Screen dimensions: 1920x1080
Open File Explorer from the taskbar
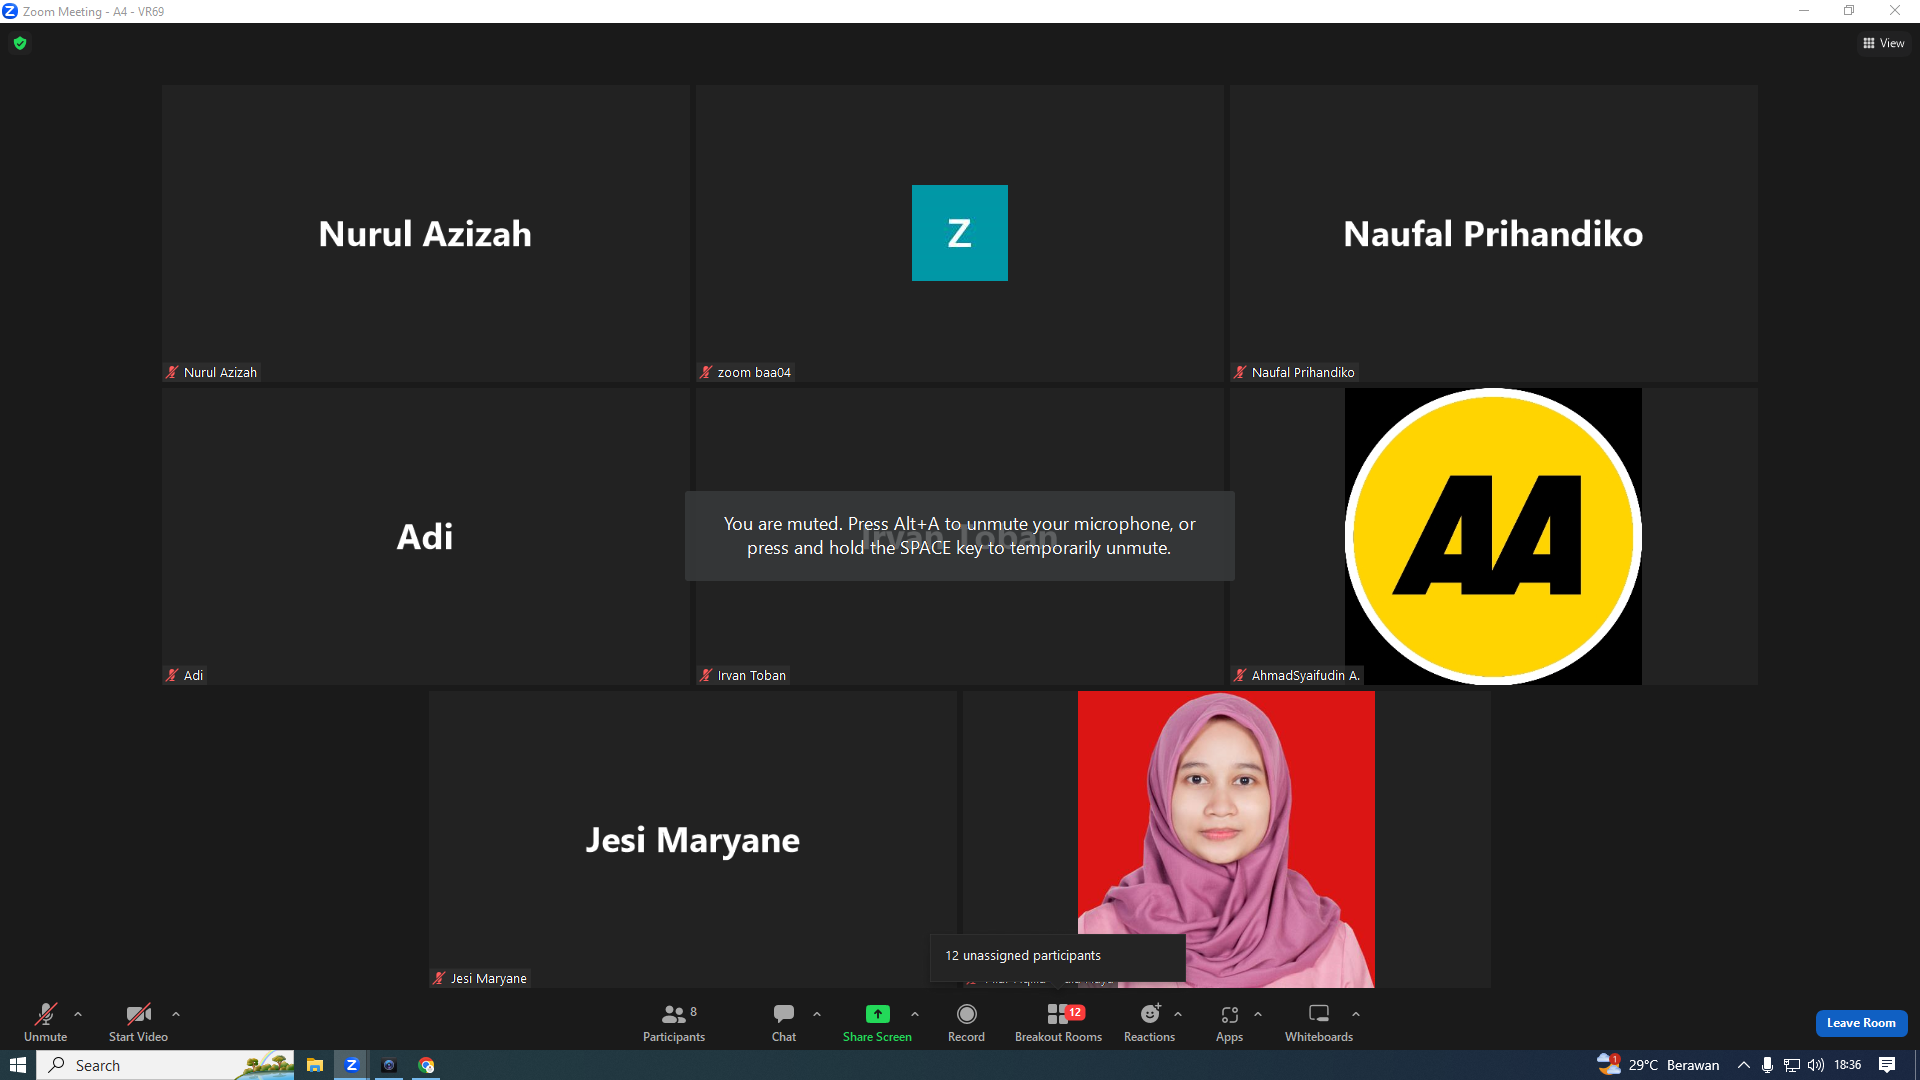pyautogui.click(x=314, y=1065)
